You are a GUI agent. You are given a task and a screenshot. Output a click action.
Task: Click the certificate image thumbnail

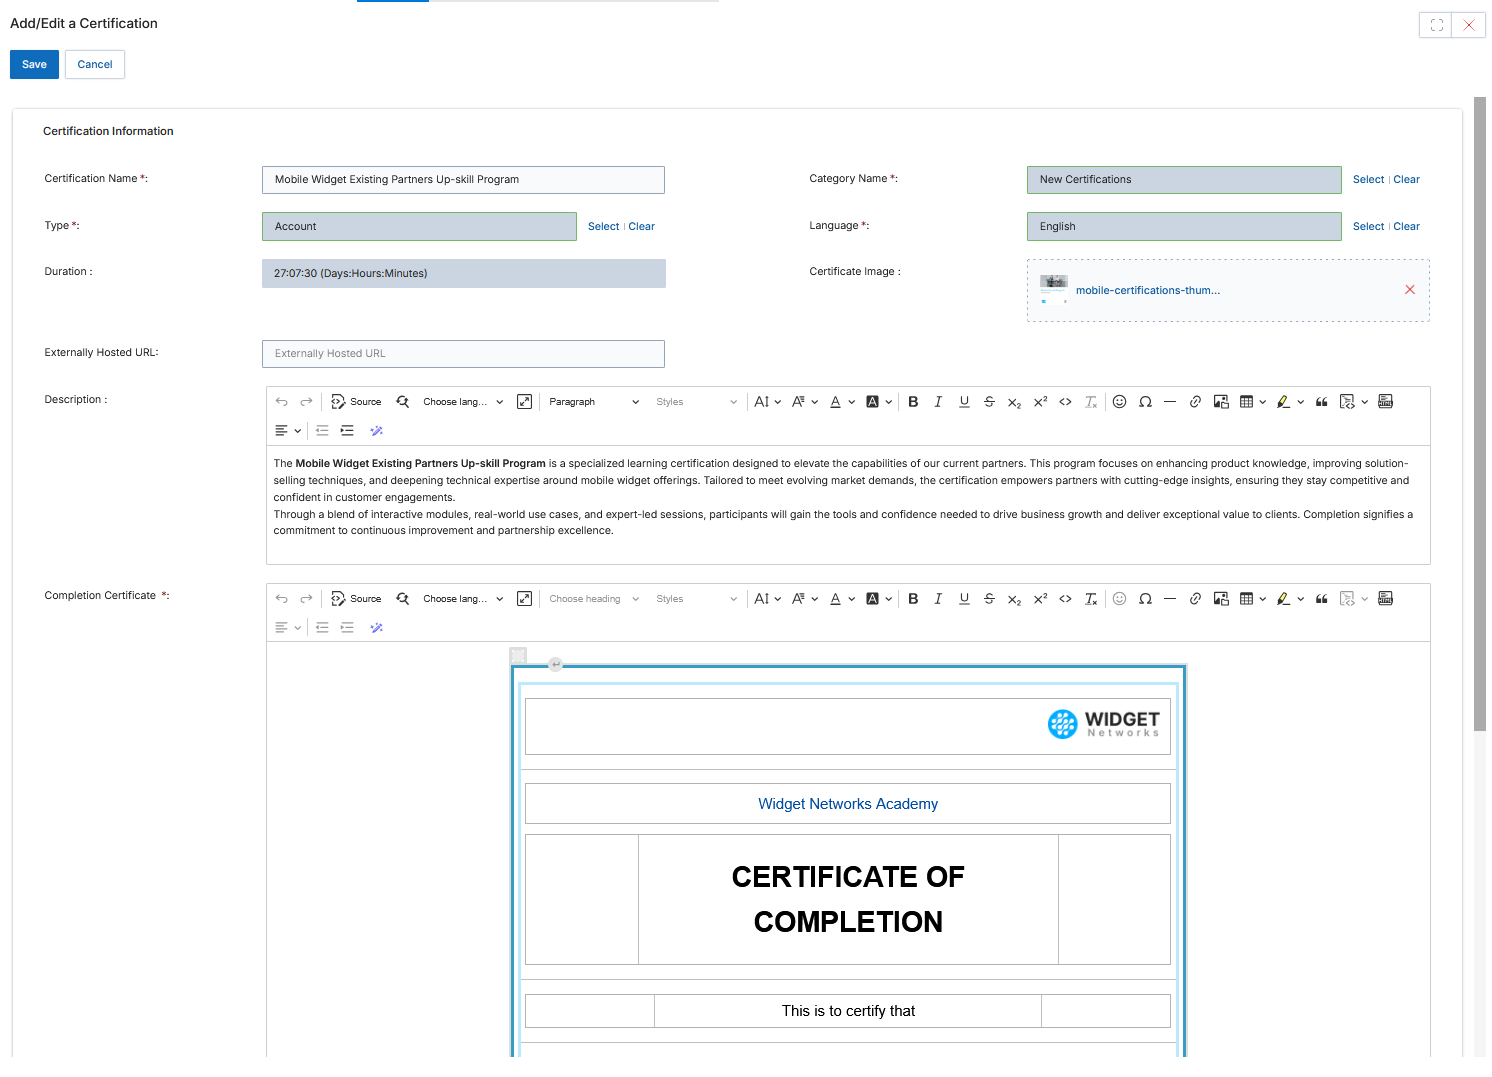[1054, 289]
